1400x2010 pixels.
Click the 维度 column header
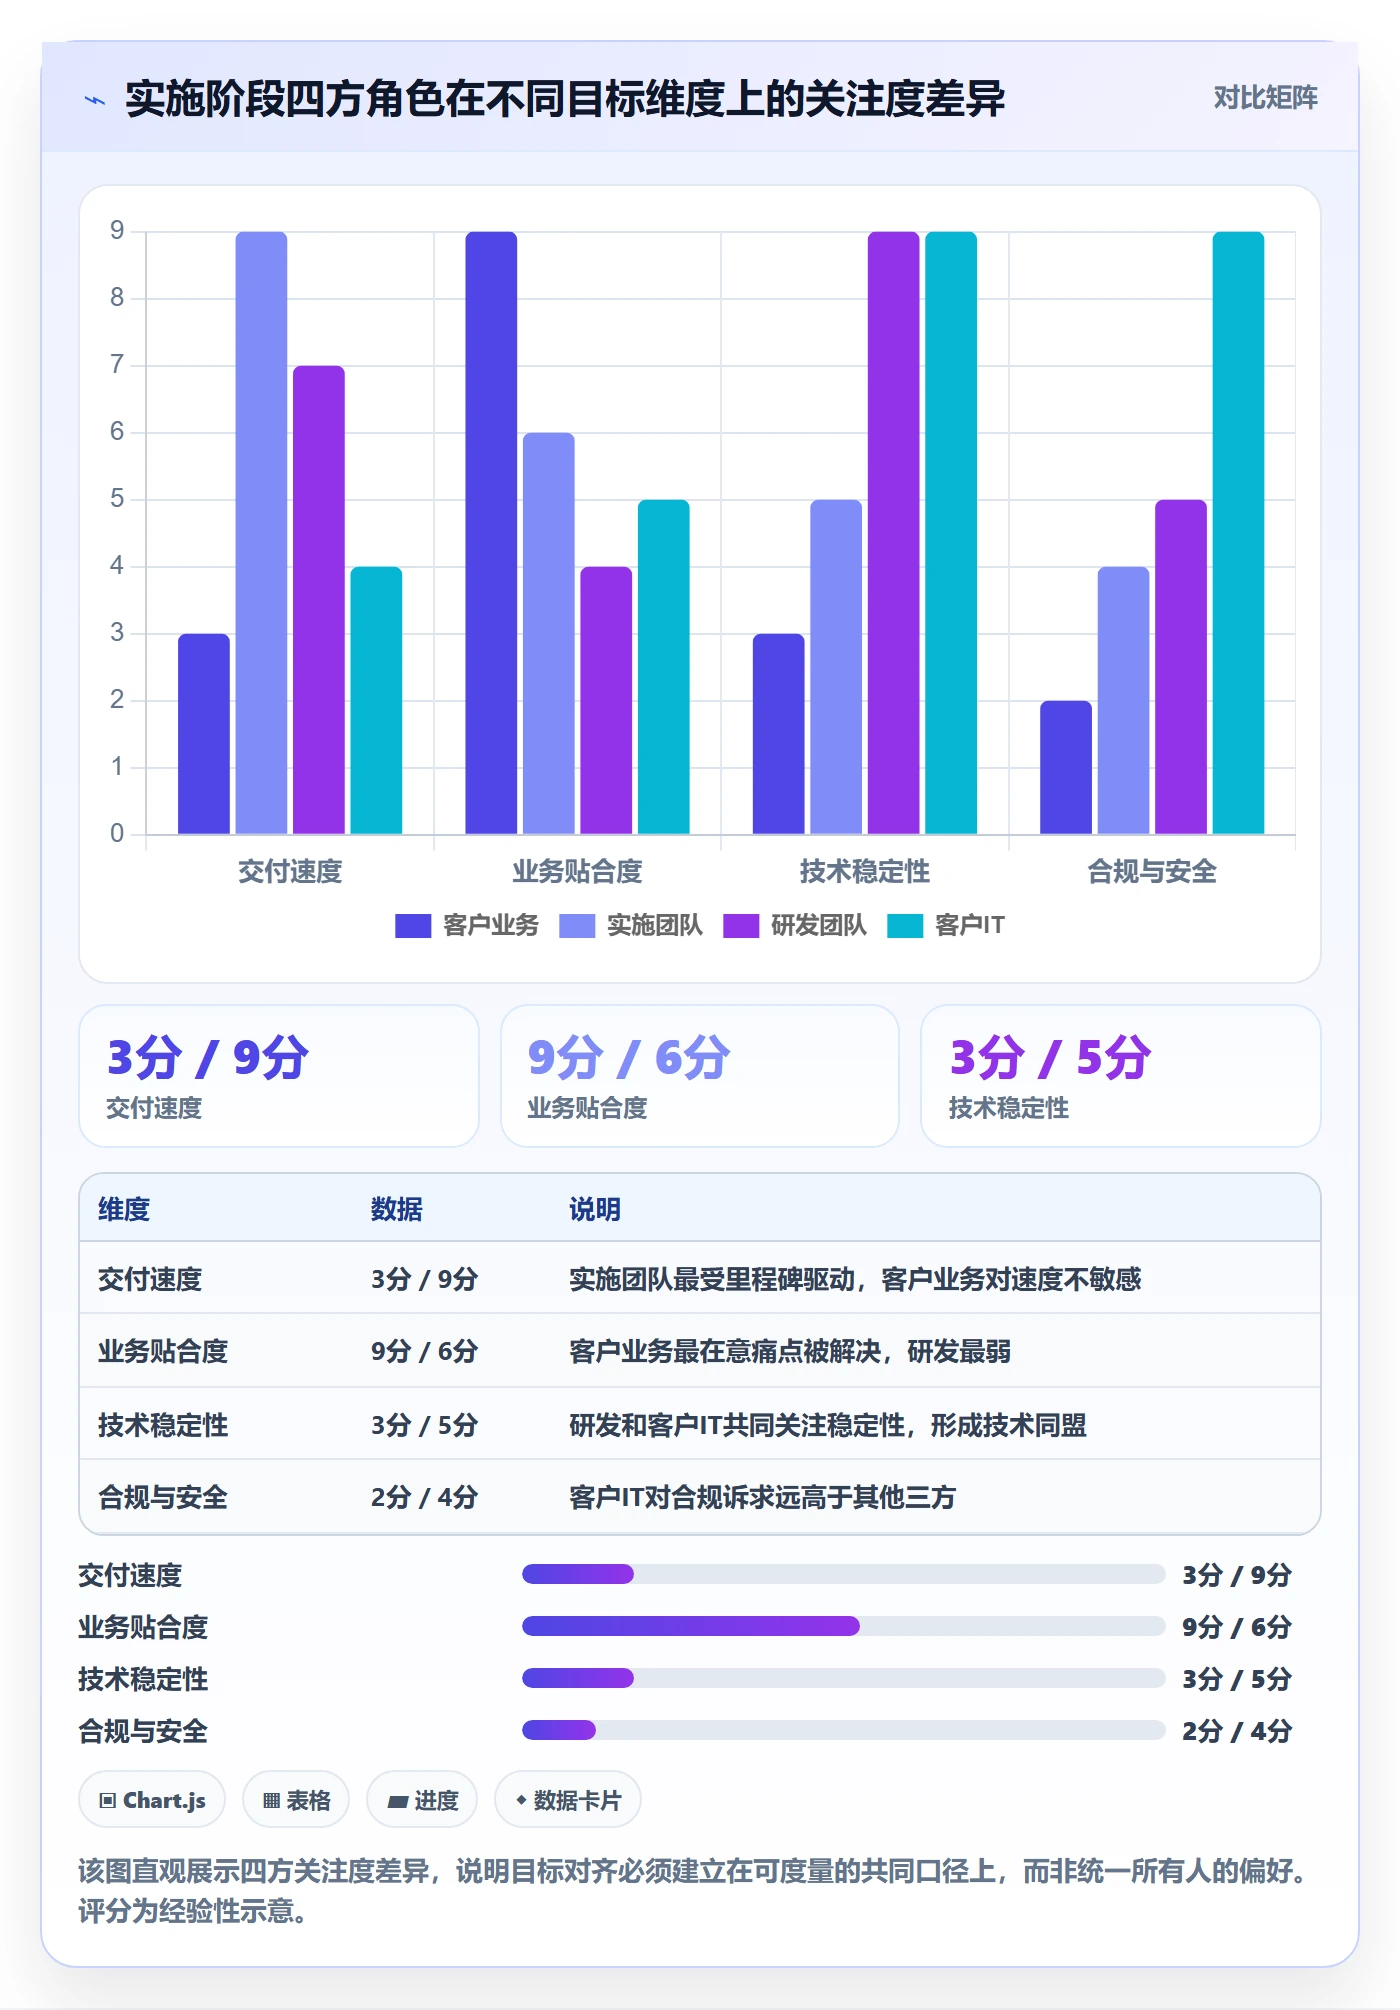124,1209
